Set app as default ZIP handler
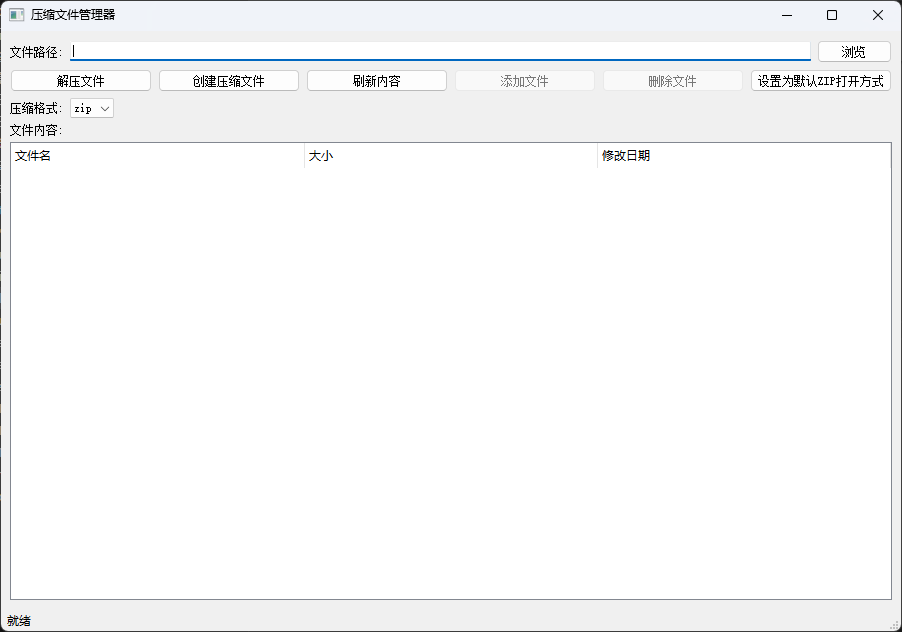The image size is (902, 632). 820,80
